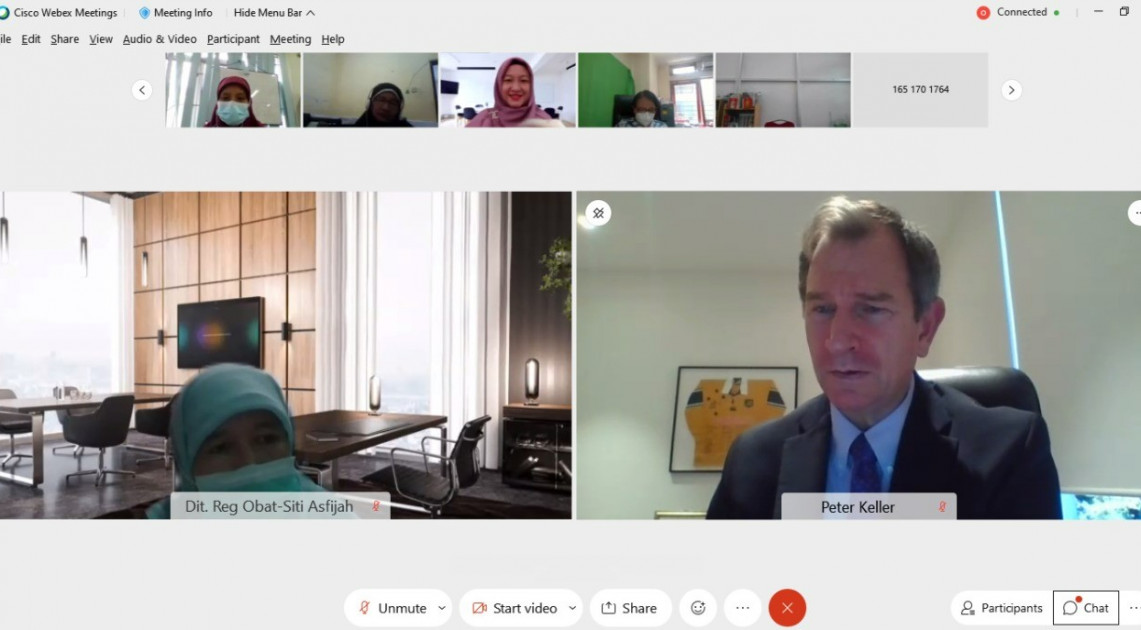Click the Meeting Info shield icon
The width and height of the screenshot is (1141, 630).
pyautogui.click(x=144, y=12)
